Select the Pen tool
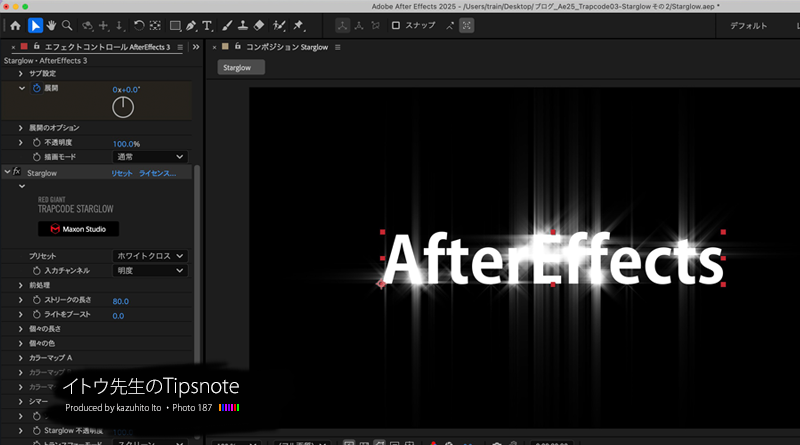Screen dimensions: 800x445 click(x=191, y=26)
